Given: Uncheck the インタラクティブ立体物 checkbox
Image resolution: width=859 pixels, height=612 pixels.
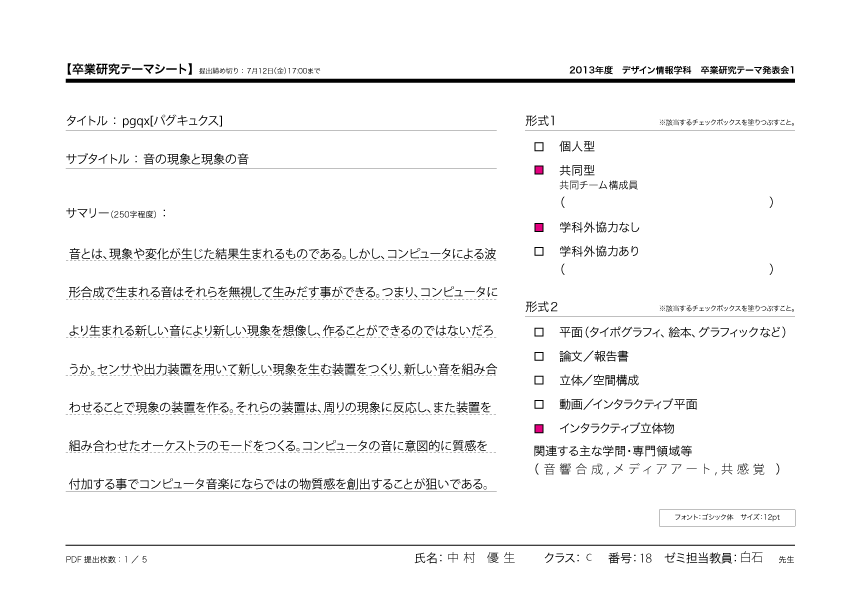Looking at the screenshot, I should click(539, 428).
